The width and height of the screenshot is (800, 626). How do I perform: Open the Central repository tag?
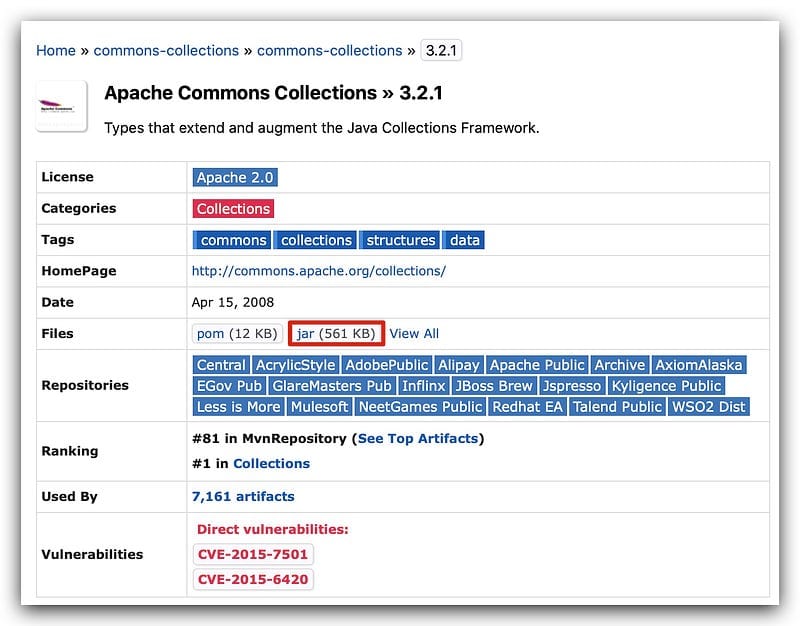tap(220, 365)
